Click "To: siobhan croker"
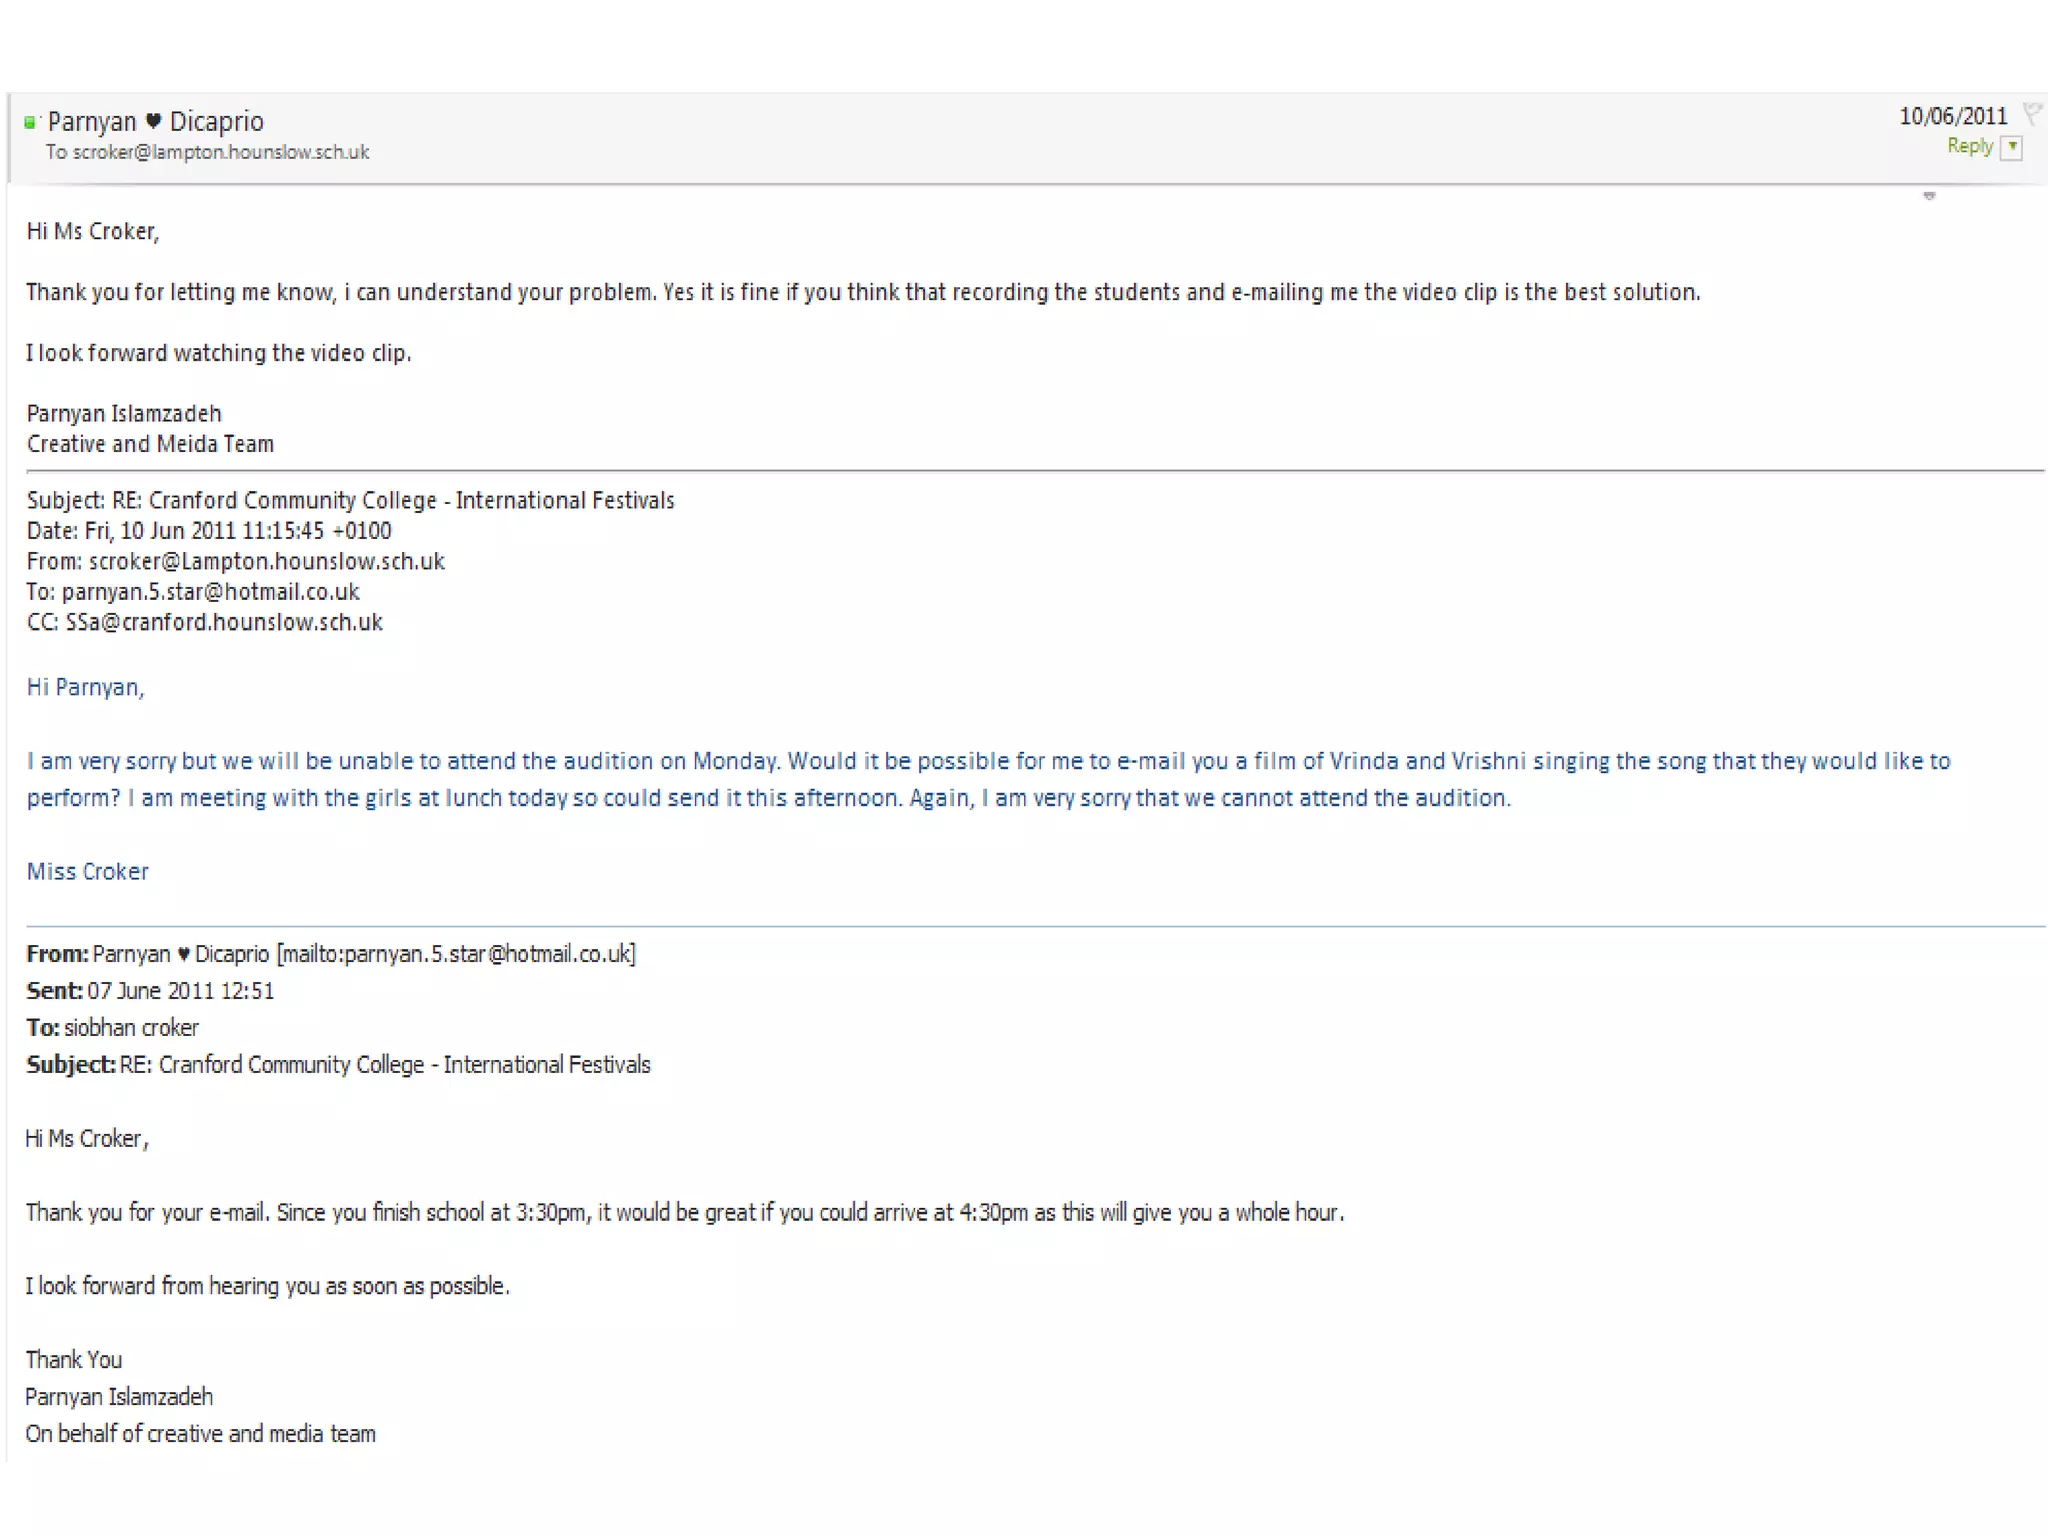The width and height of the screenshot is (2048, 1536). pos(112,1028)
